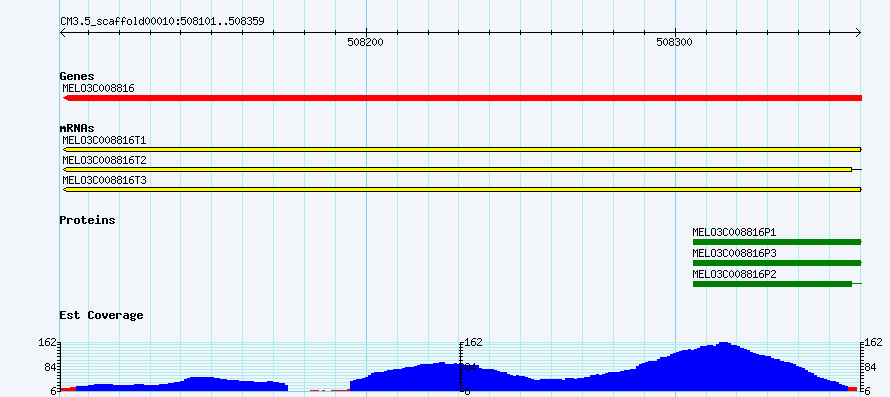Screen dimensions: 890x397
Task: Click the MELO3C008816P2 green protein bar
Action: (x=773, y=283)
